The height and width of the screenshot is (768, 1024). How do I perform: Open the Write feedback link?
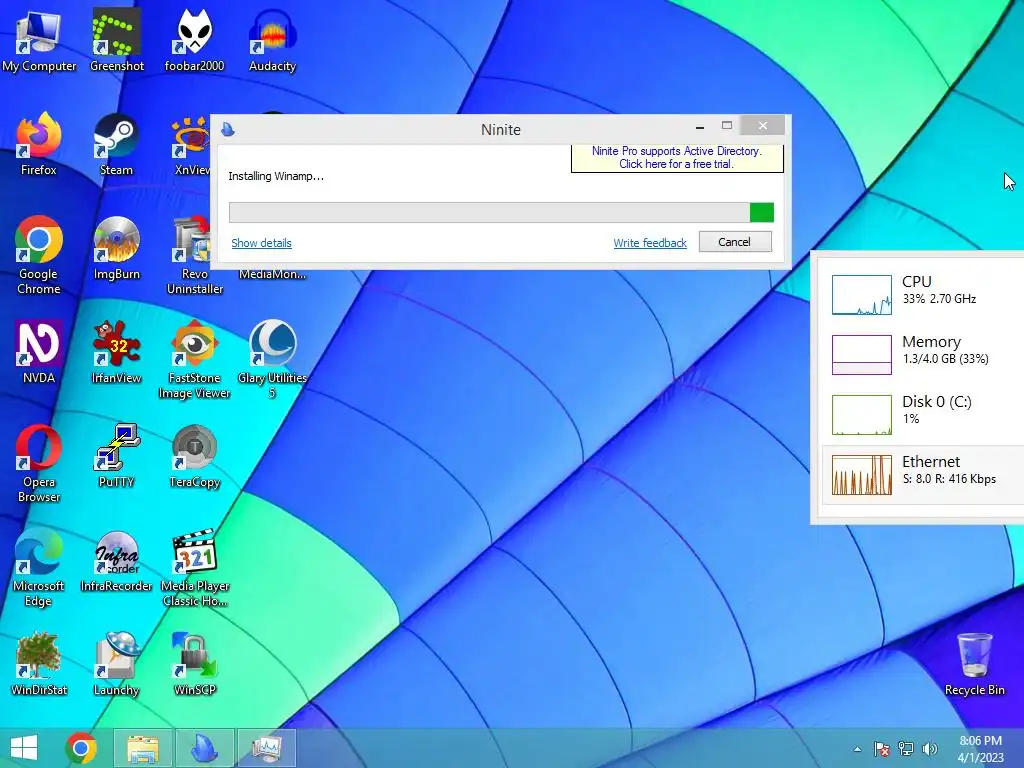(x=650, y=243)
